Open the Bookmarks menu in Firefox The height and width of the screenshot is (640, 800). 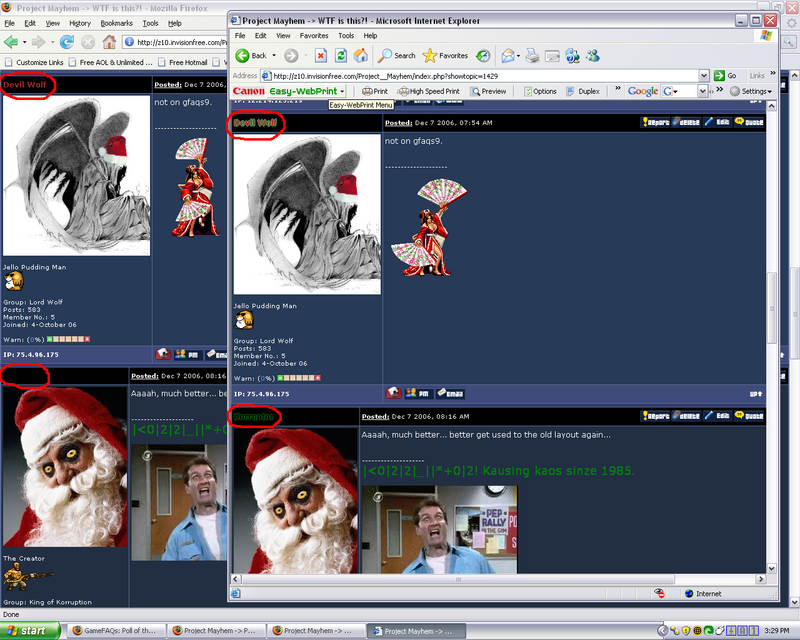tap(116, 22)
